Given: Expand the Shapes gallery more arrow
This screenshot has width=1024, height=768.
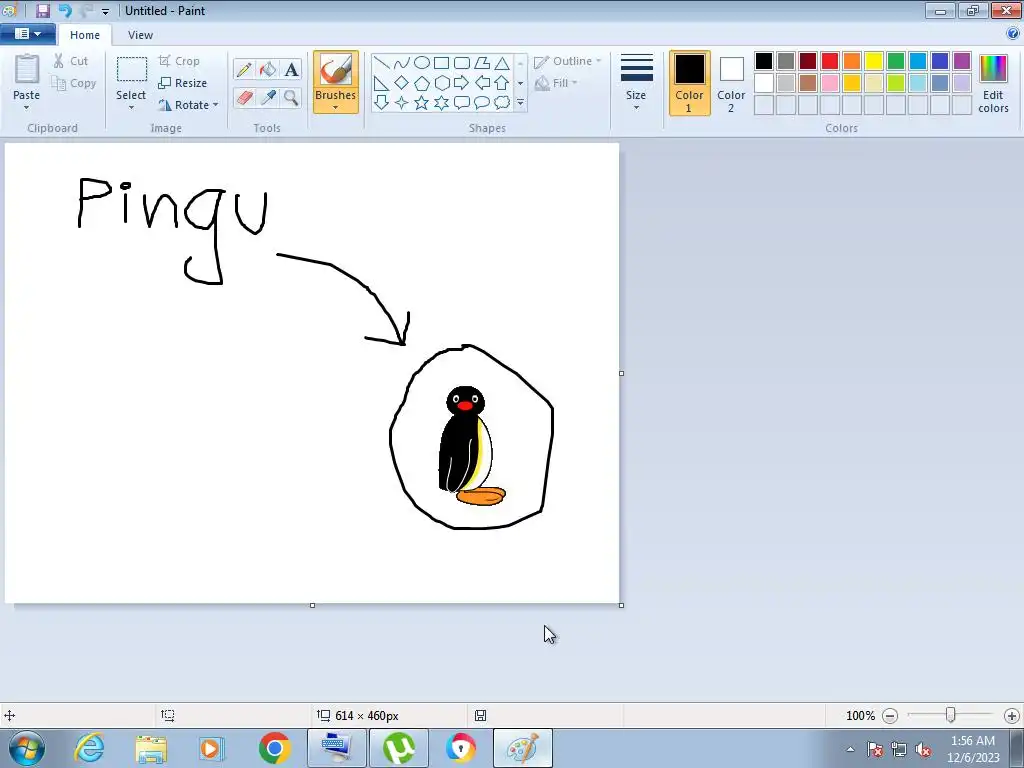Looking at the screenshot, I should click(x=520, y=103).
